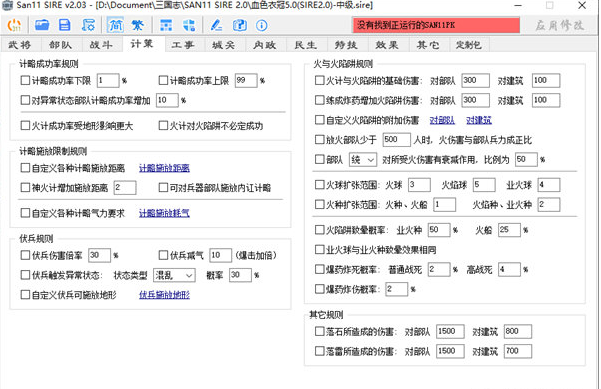Switch to Traditional Chinese 繁 icon
601x389 pixels.
click(138, 25)
